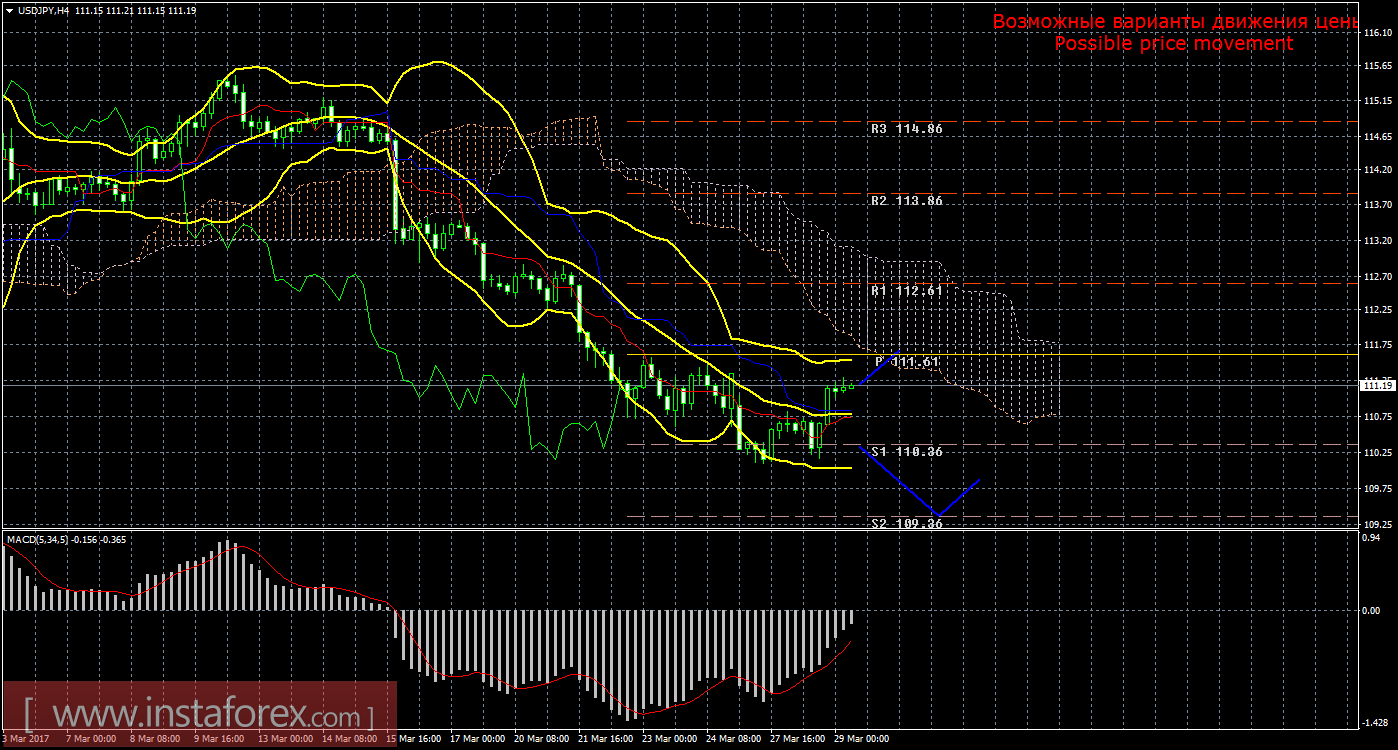Click the 29 Mar 00:00 time axis label

pos(860,740)
